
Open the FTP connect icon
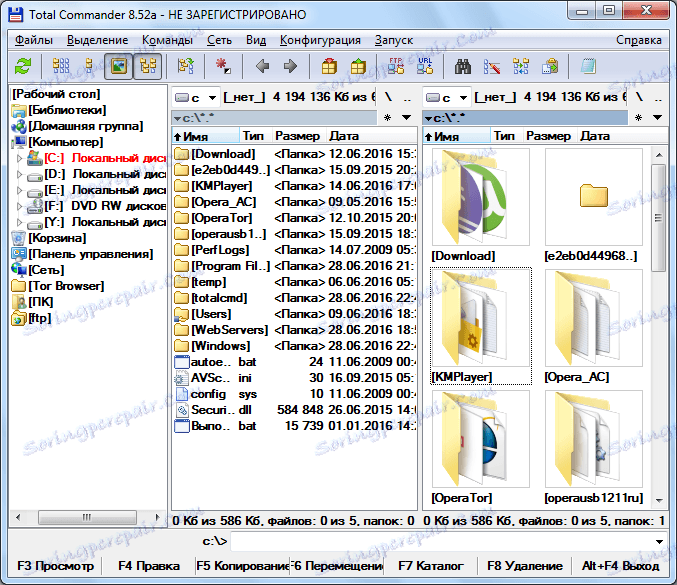396,66
